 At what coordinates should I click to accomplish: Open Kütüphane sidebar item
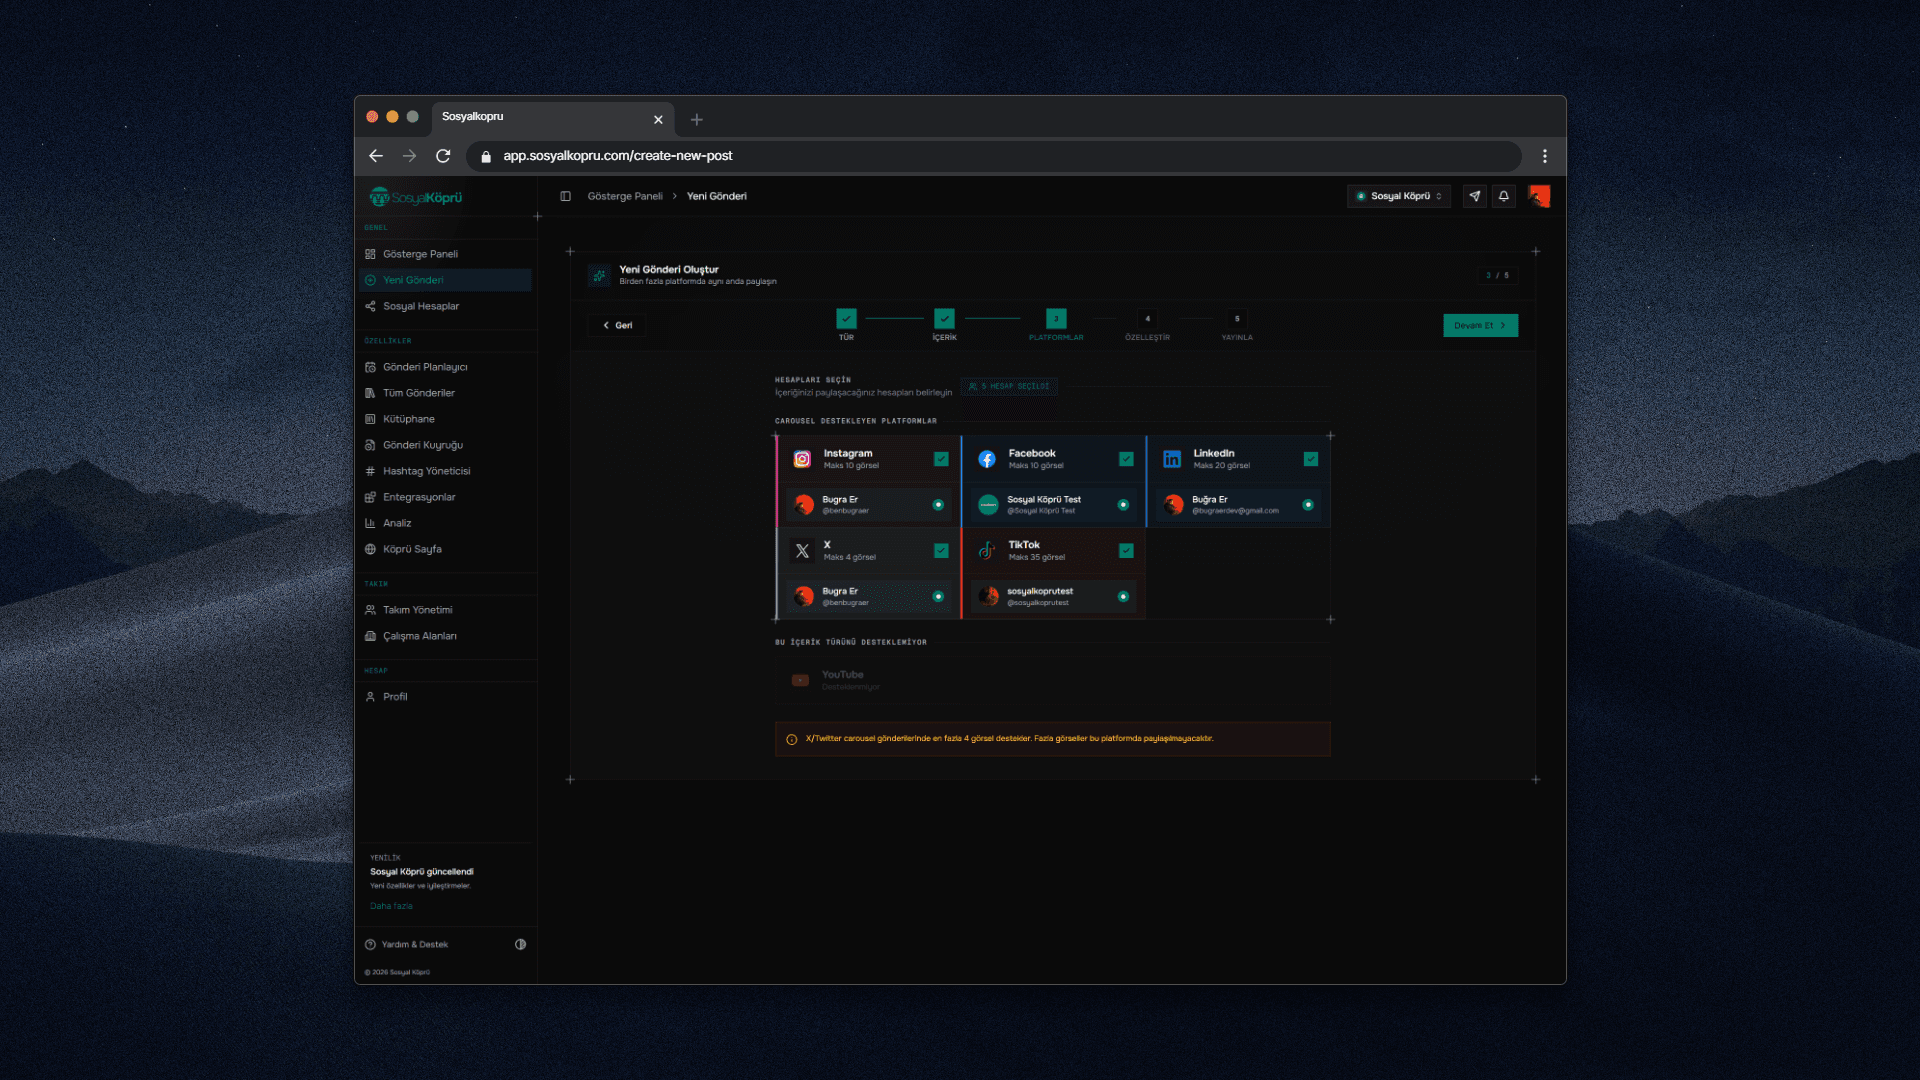pyautogui.click(x=445, y=419)
